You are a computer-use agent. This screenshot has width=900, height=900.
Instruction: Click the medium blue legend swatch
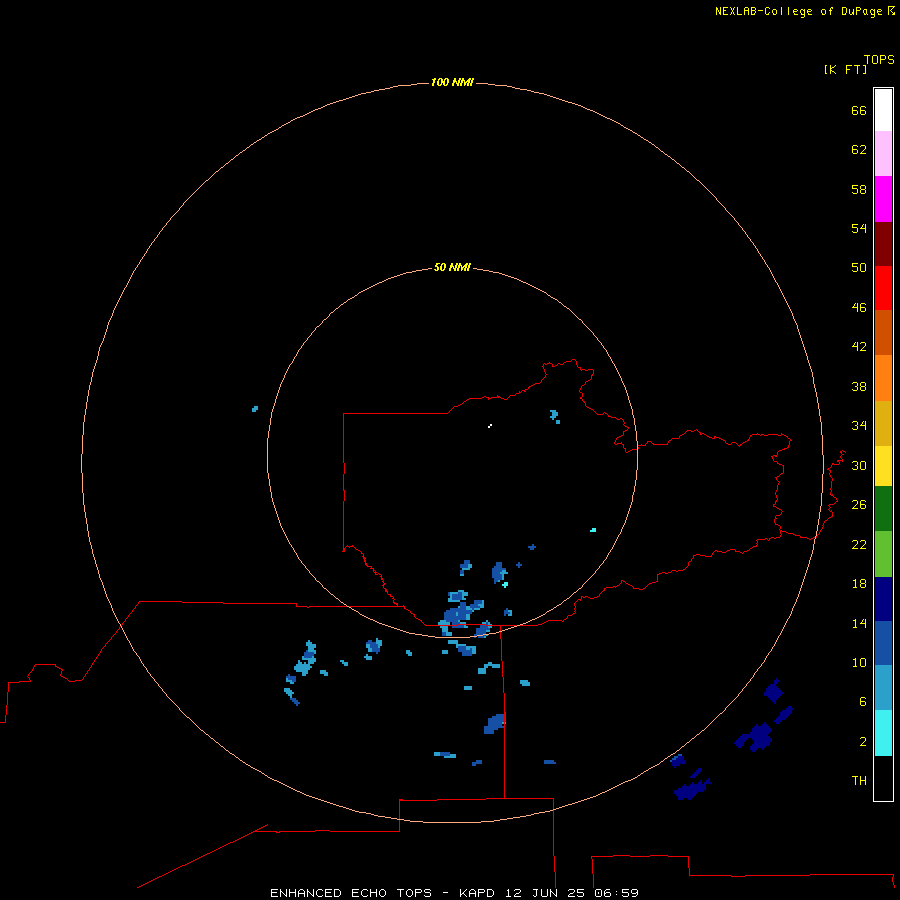(x=883, y=643)
